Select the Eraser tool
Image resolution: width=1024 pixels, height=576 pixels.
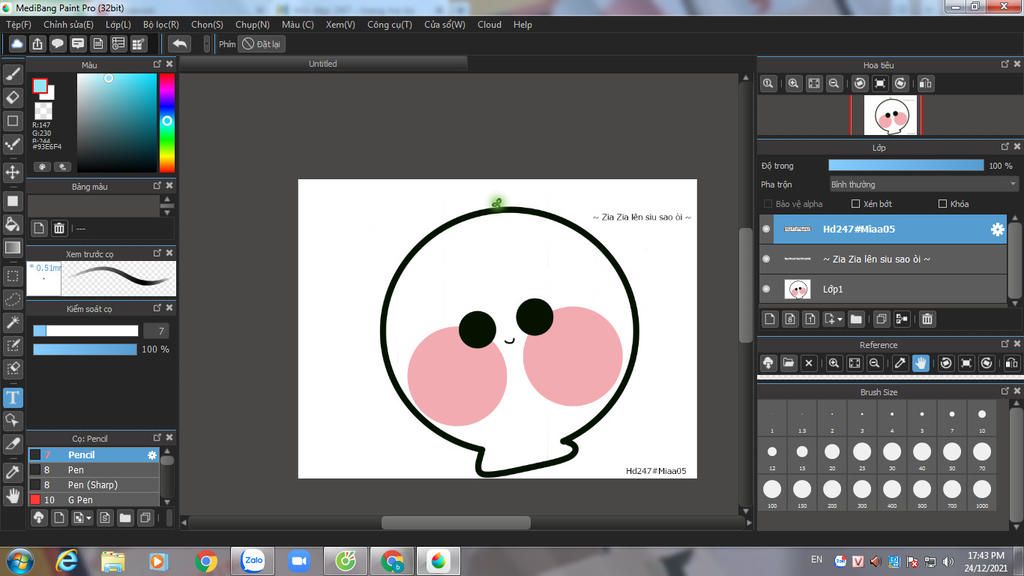pyautogui.click(x=12, y=98)
